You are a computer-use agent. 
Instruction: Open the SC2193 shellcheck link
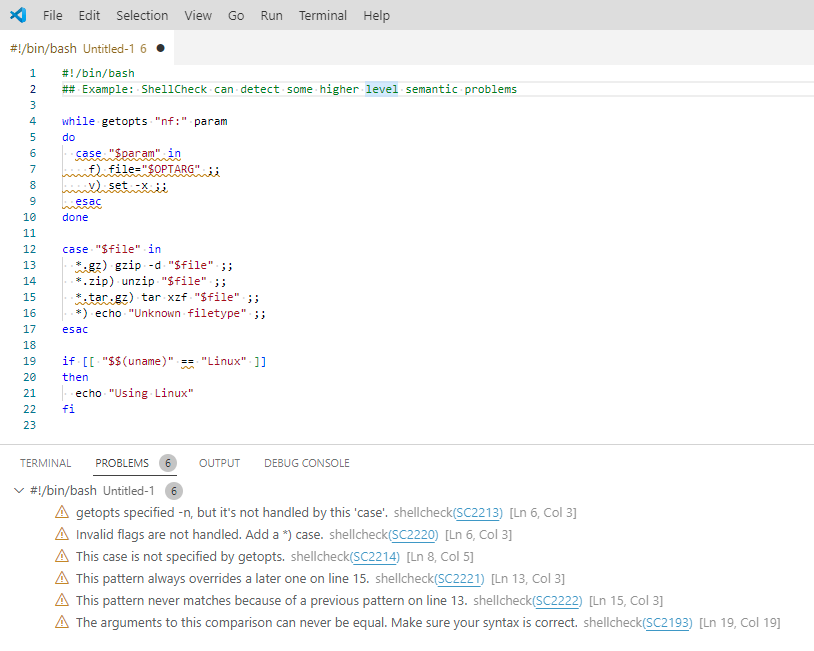click(668, 622)
